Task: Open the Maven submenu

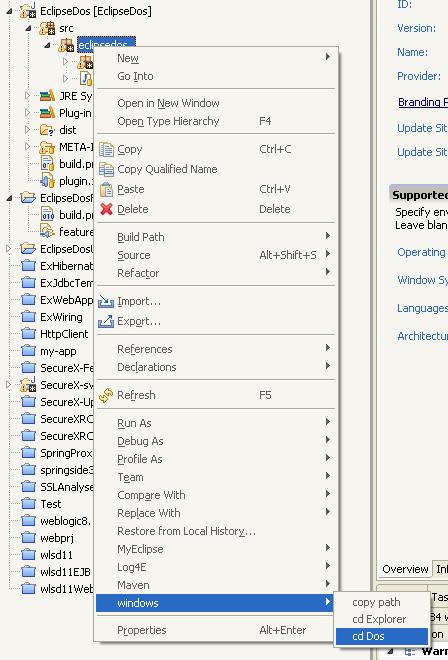Action: pos(216,585)
